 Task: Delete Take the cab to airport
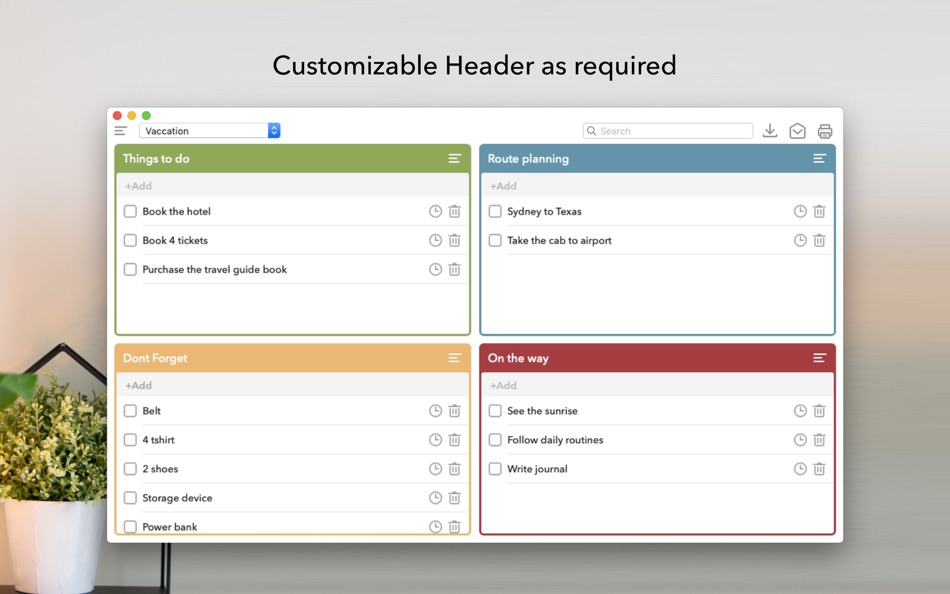pos(819,241)
